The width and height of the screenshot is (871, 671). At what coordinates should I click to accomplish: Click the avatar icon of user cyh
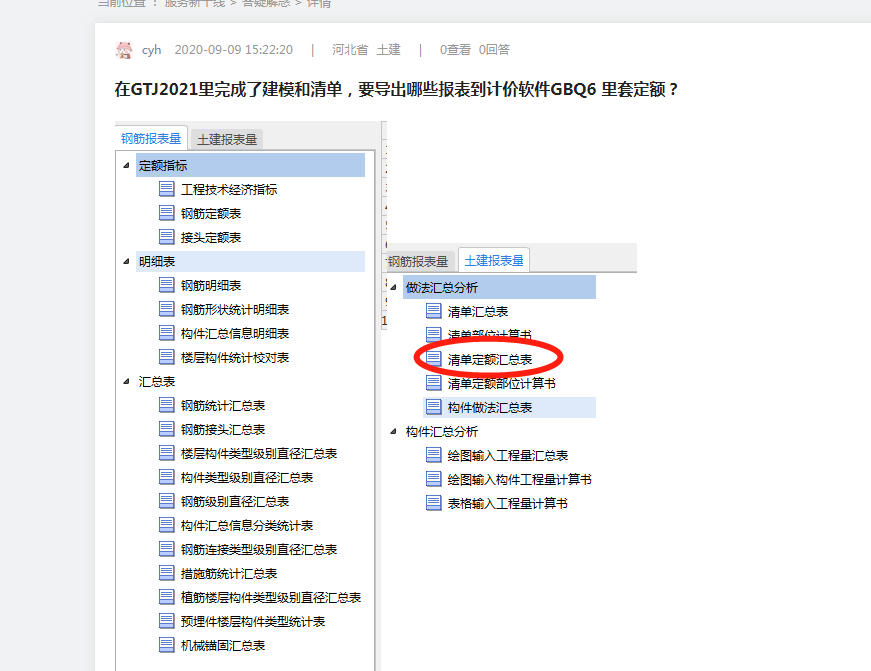[x=124, y=50]
